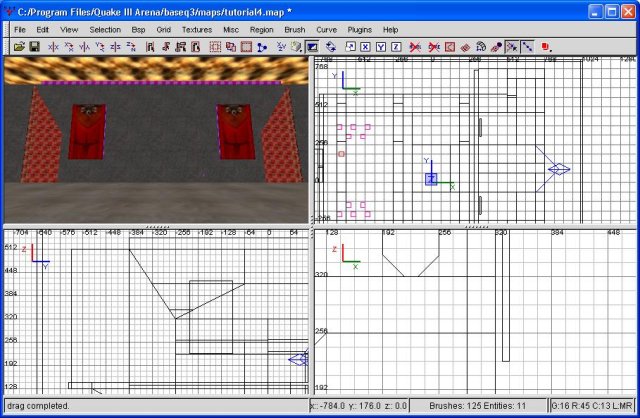640x418 pixels.
Task: Open the Show entities as dropdown
Action: (546, 47)
